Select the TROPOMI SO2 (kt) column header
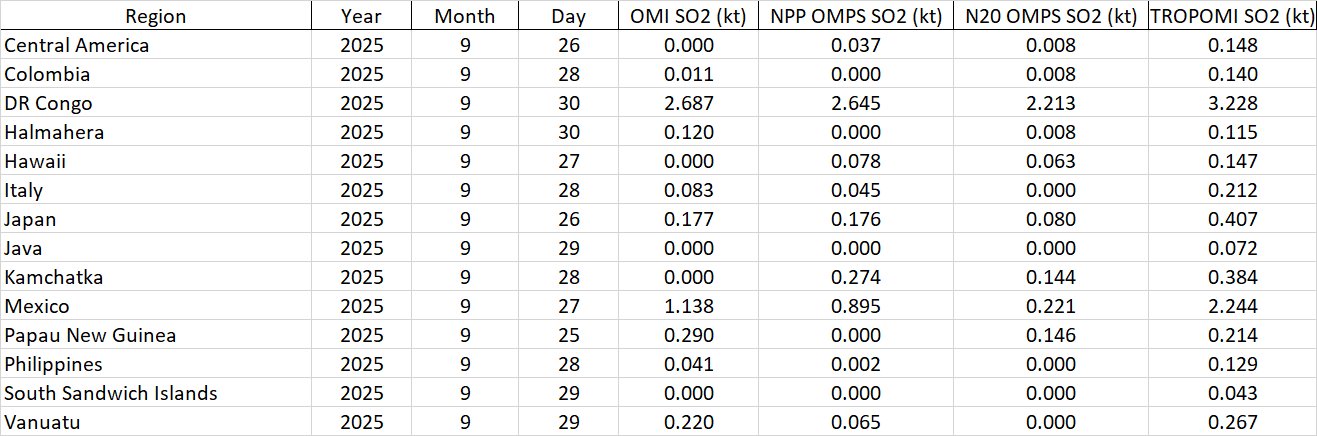 click(1231, 16)
